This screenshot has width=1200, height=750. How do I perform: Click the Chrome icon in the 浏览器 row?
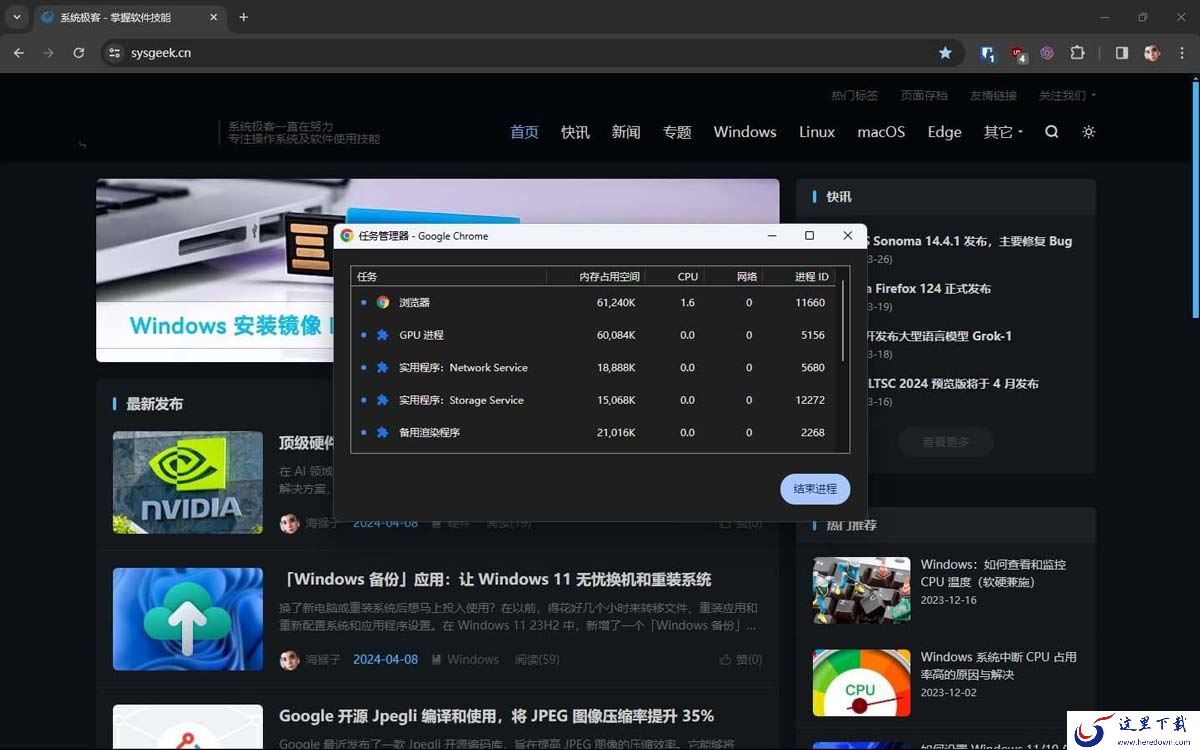[382, 302]
